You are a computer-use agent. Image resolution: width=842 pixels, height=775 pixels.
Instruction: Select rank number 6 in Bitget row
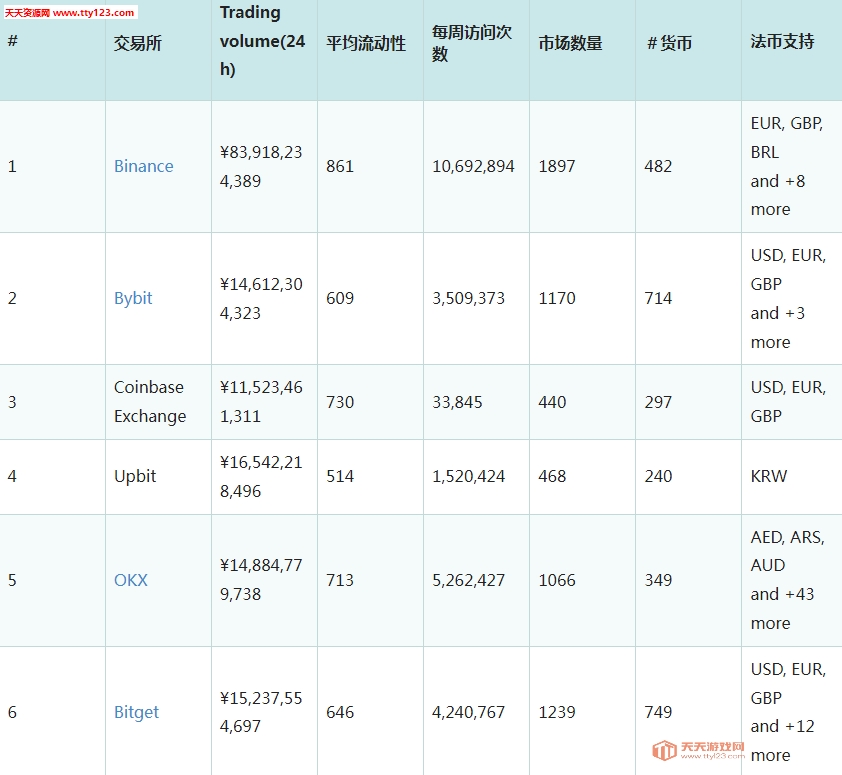pos(12,712)
